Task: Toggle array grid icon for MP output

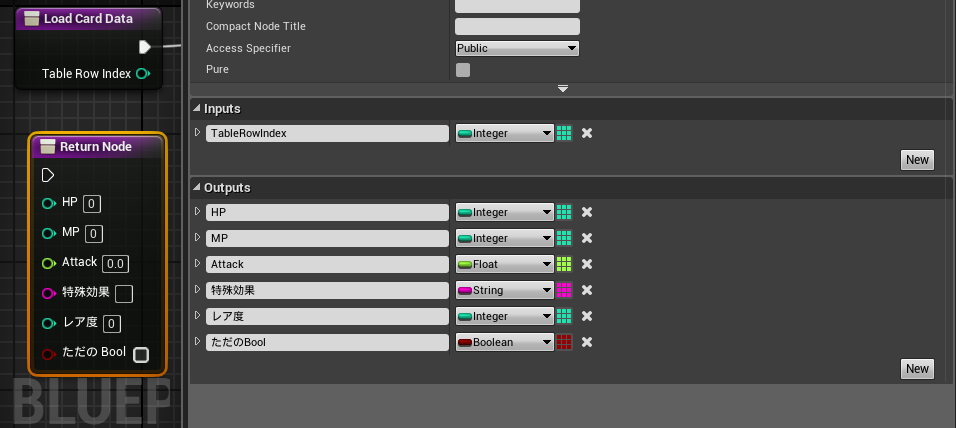Action: (564, 238)
